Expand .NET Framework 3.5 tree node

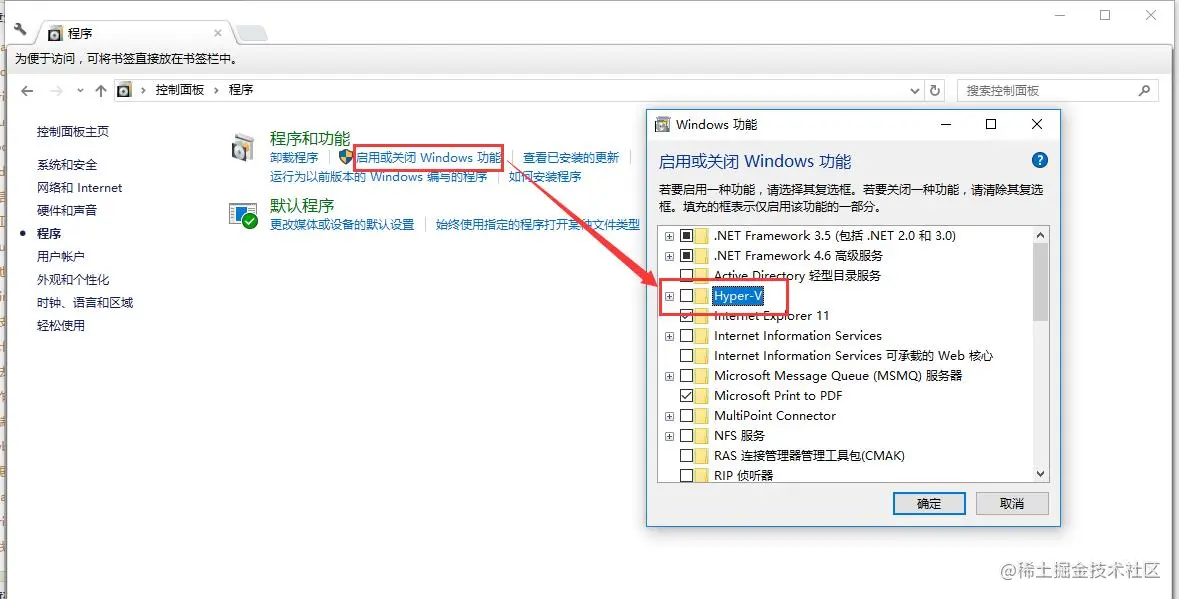coord(669,236)
